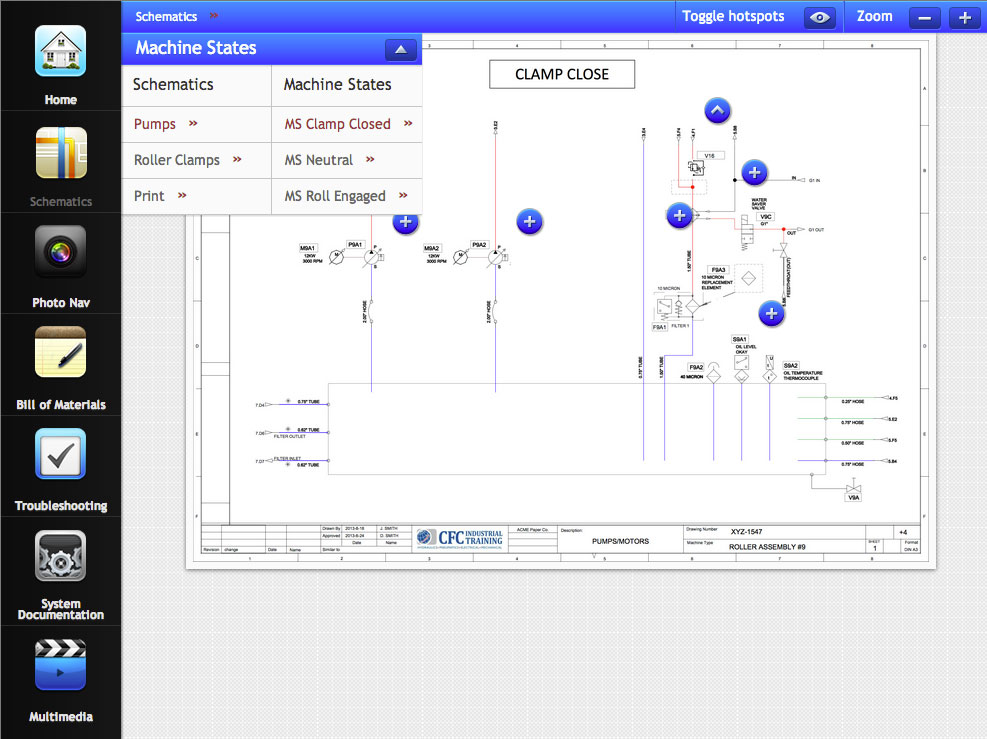This screenshot has height=739, width=987.
Task: Open Troubleshooting checkmark icon
Action: (60, 454)
